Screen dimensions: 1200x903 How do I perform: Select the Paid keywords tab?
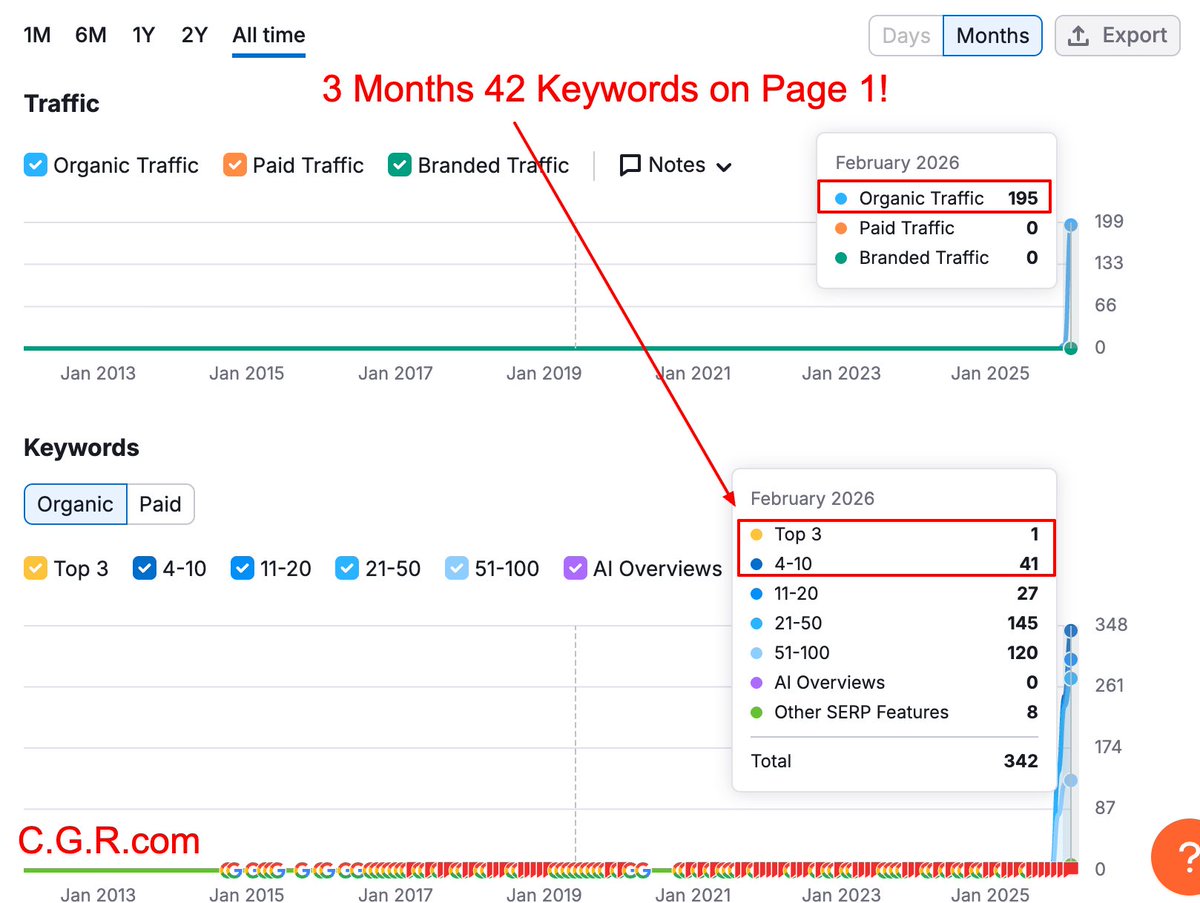click(x=160, y=504)
